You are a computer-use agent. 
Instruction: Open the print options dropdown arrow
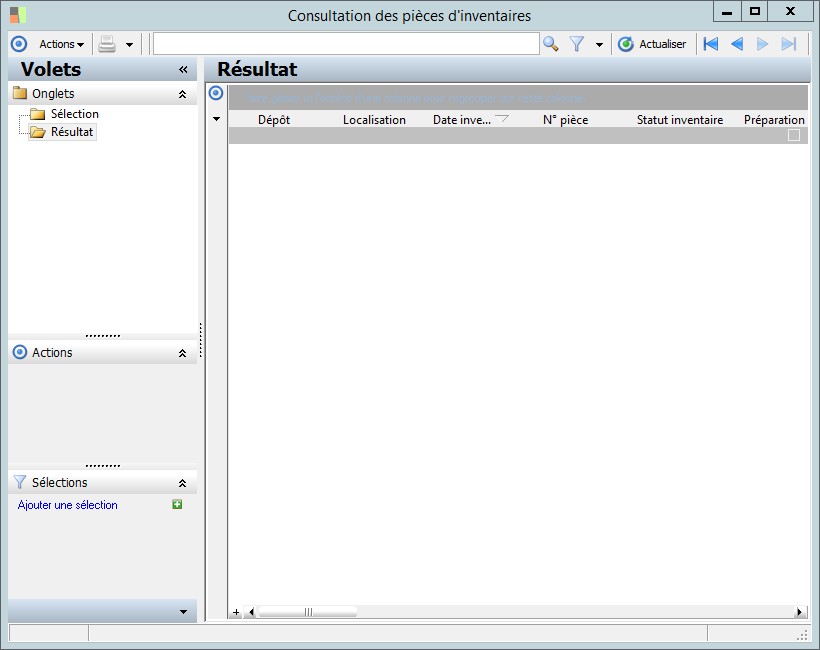129,45
